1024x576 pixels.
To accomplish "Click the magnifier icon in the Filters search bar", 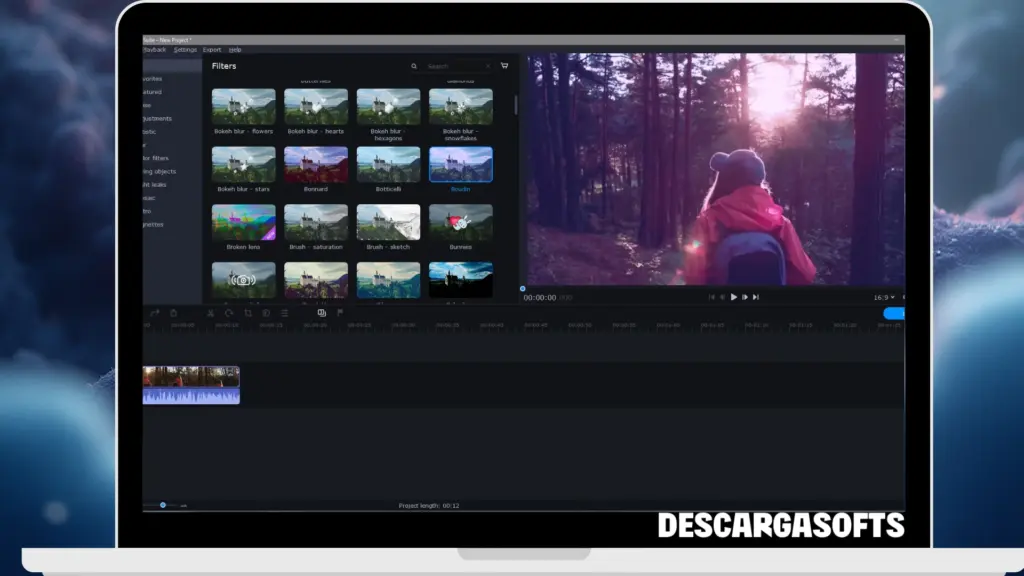I will (414, 66).
